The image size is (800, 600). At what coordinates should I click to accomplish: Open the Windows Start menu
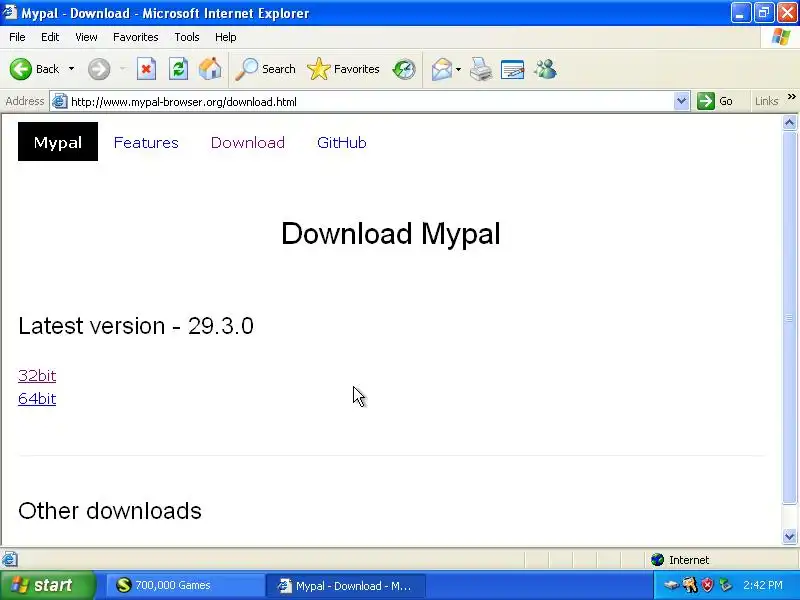click(x=48, y=585)
